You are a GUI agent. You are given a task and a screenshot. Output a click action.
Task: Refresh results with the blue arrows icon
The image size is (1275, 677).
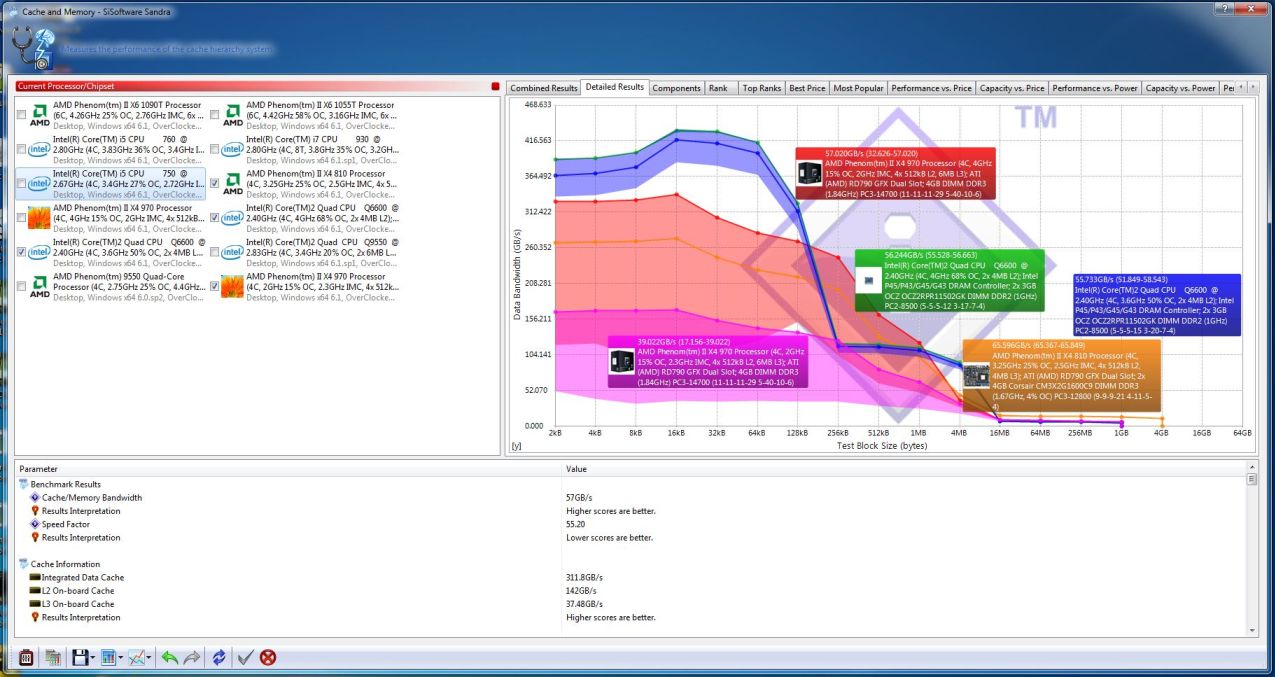click(218, 657)
